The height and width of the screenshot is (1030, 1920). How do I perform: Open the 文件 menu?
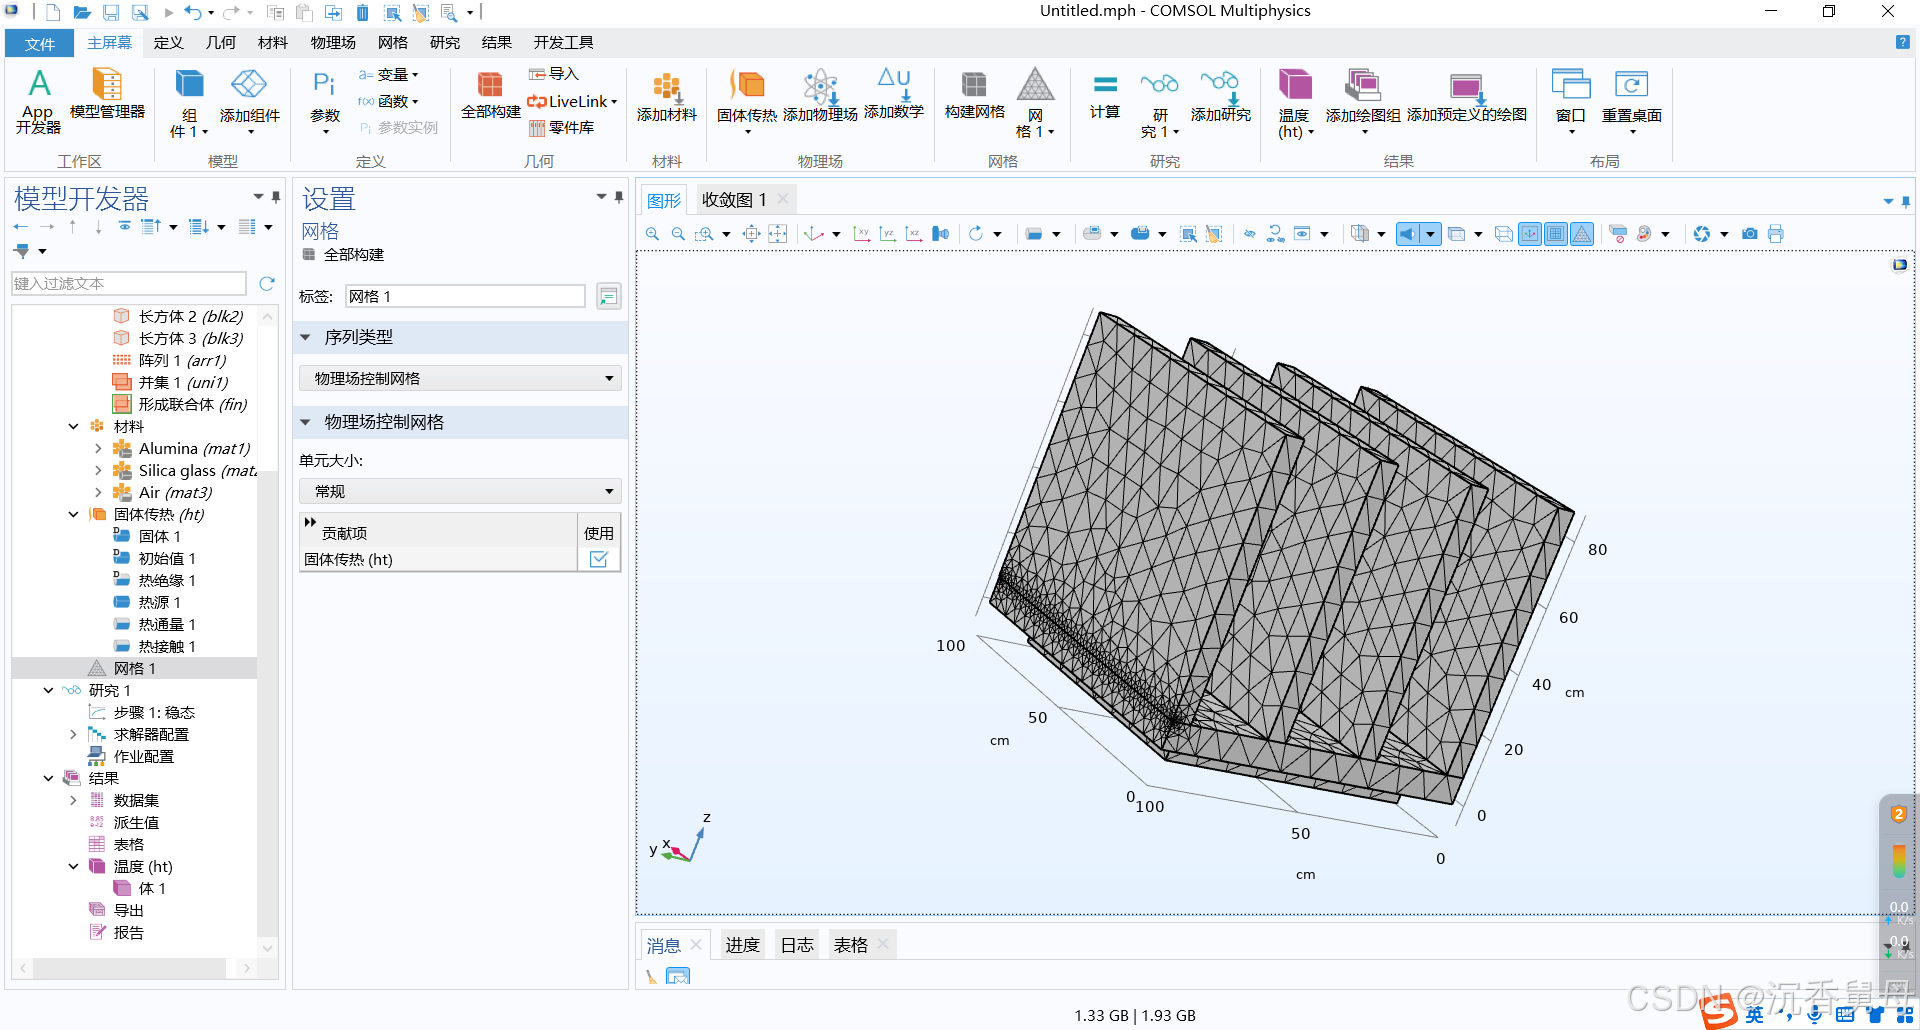[39, 43]
